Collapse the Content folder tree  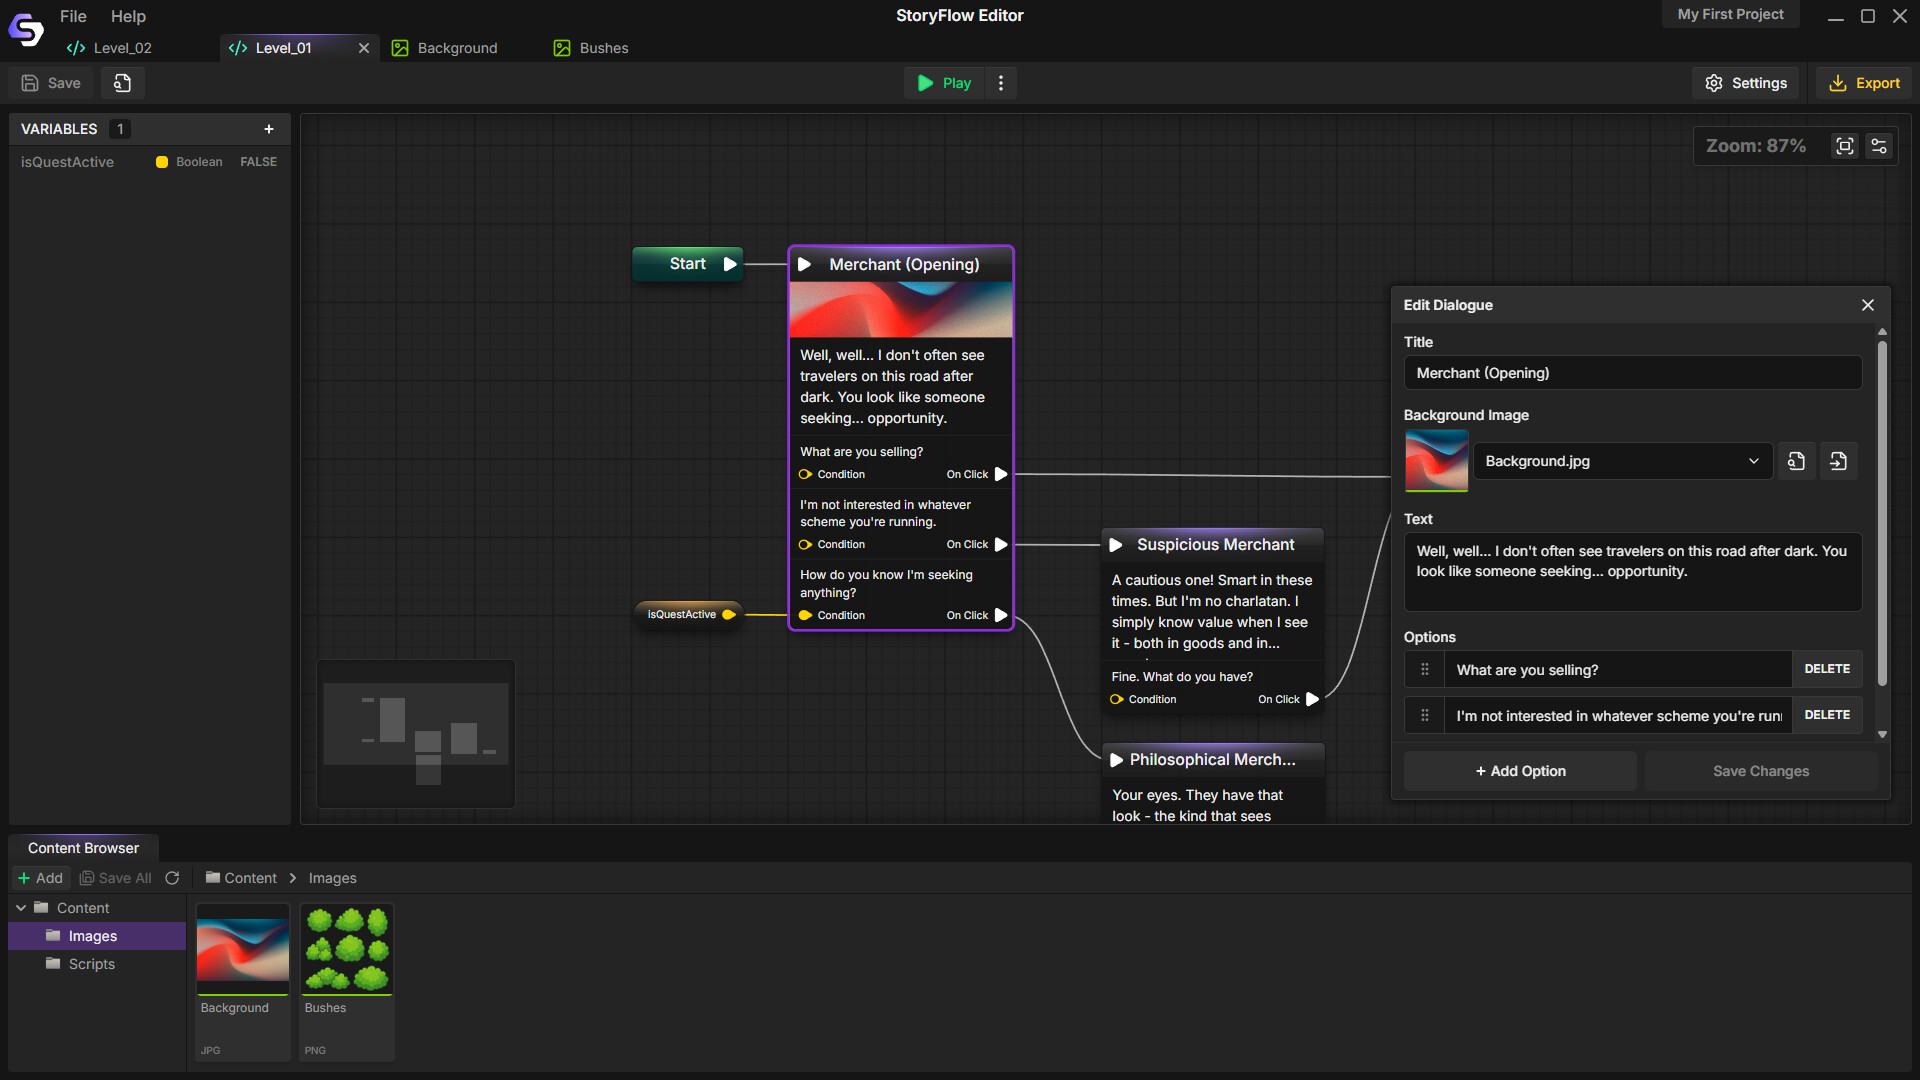click(x=21, y=908)
